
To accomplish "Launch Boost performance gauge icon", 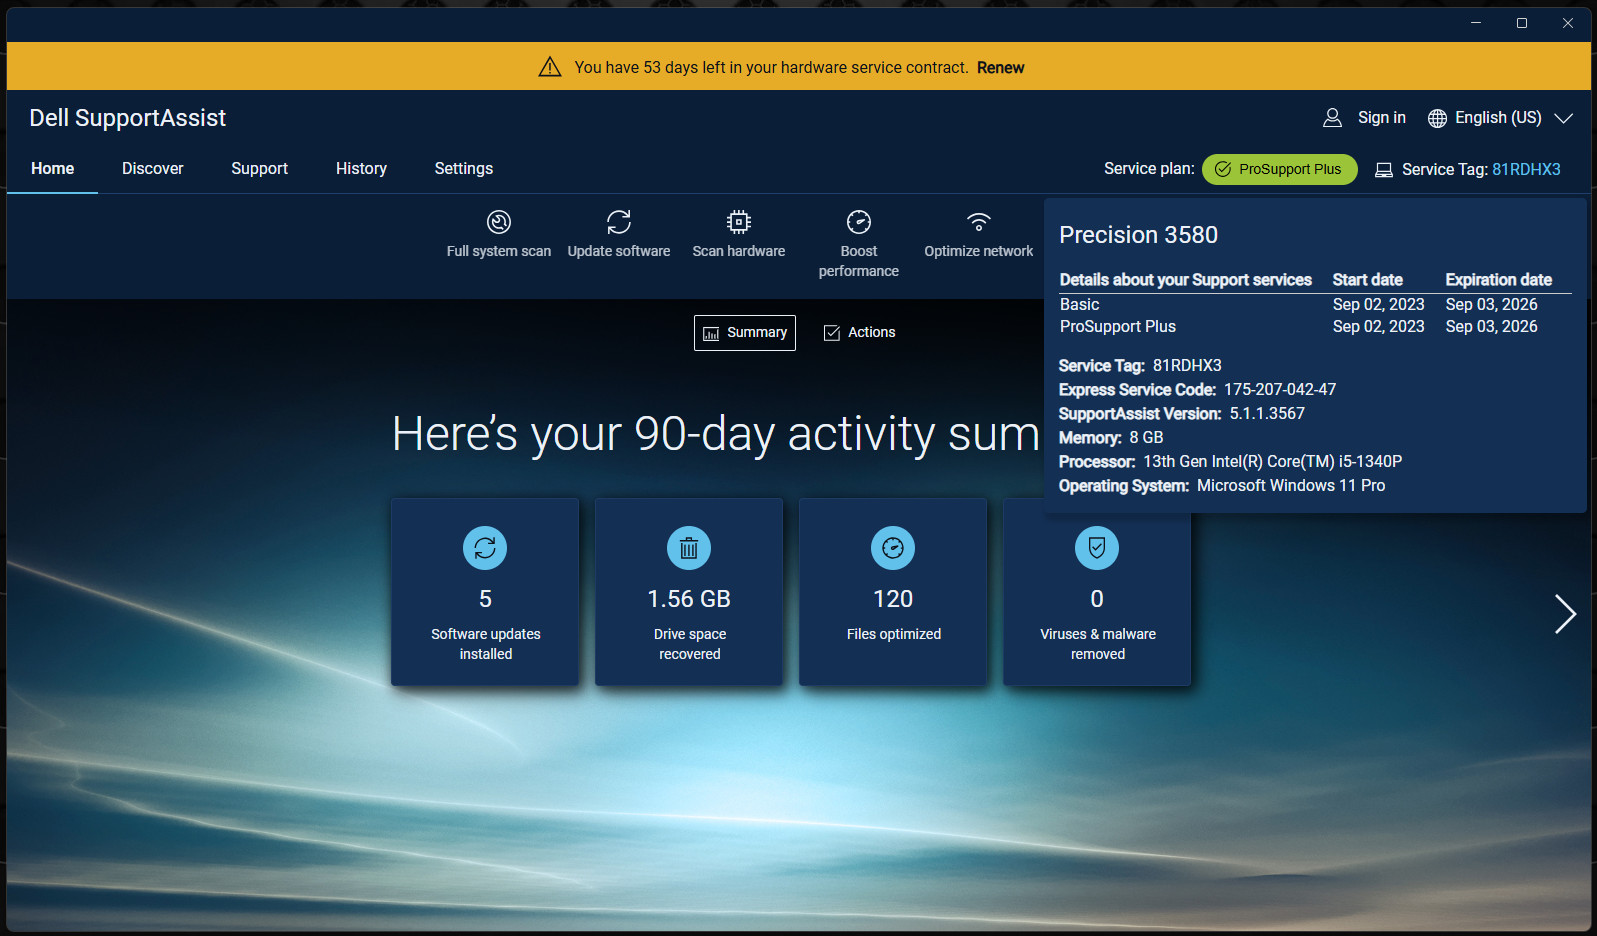I will [859, 222].
